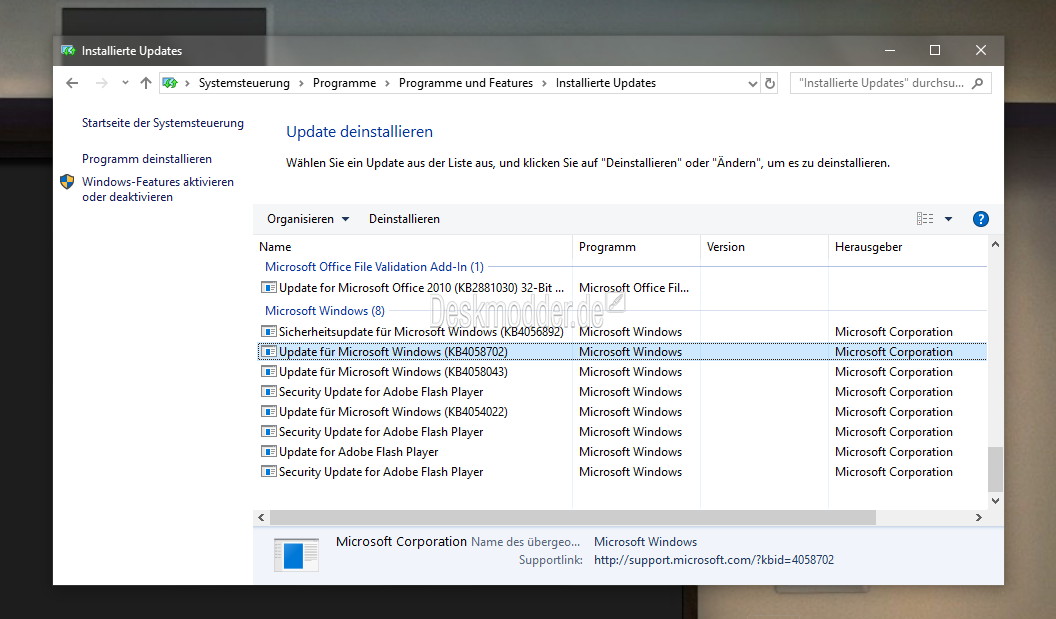Click the icon of the KB4056892 update
The image size is (1056, 619).
tap(269, 331)
